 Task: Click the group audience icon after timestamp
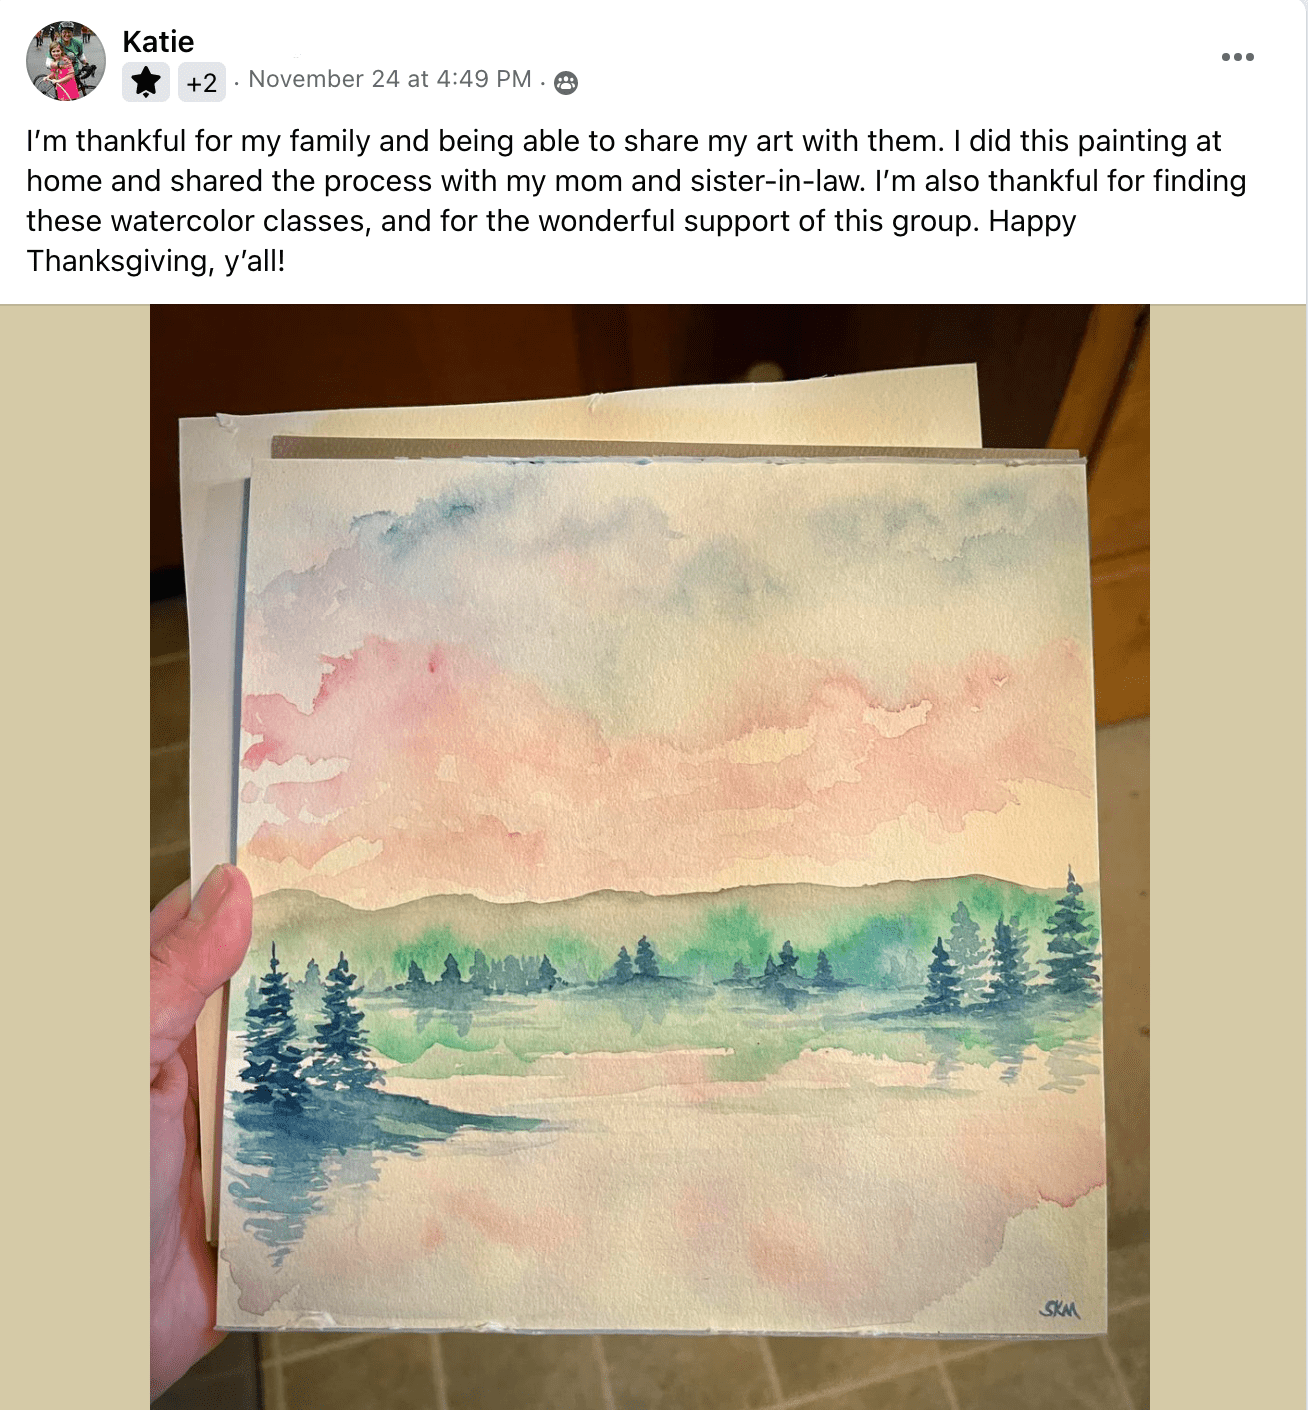click(566, 82)
